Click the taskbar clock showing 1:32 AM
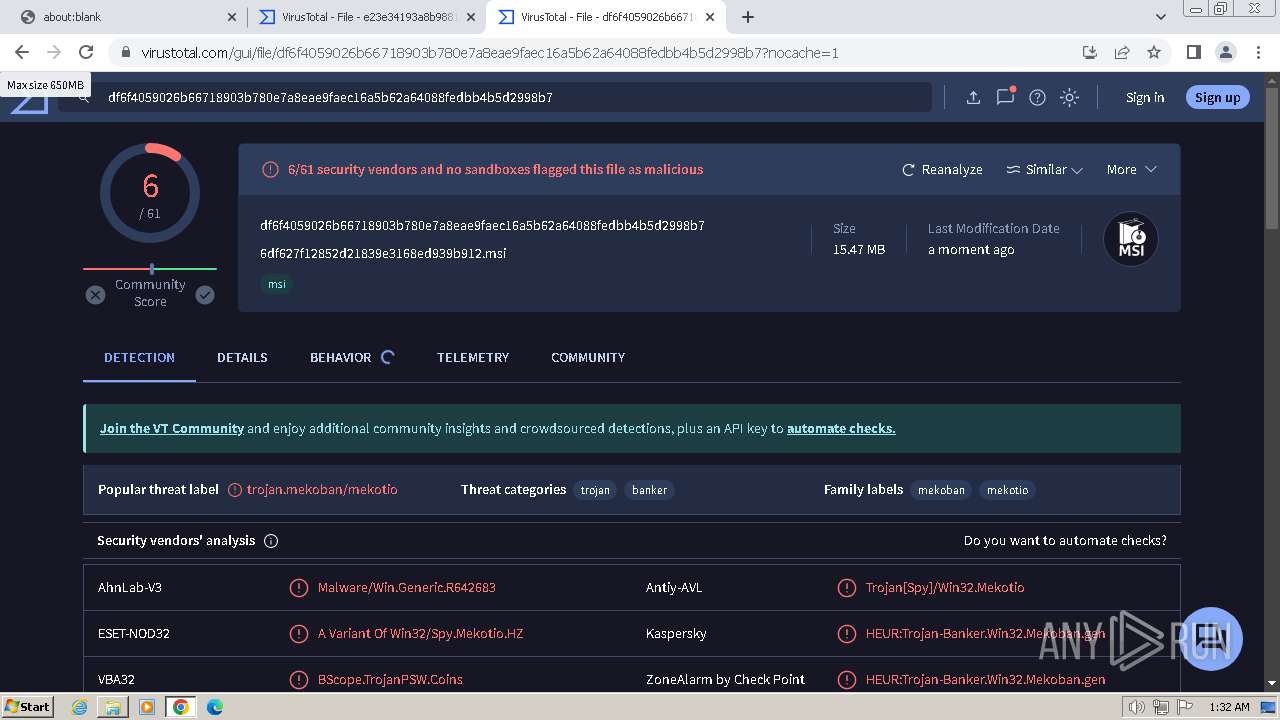The height and width of the screenshot is (720, 1280). (x=1229, y=707)
